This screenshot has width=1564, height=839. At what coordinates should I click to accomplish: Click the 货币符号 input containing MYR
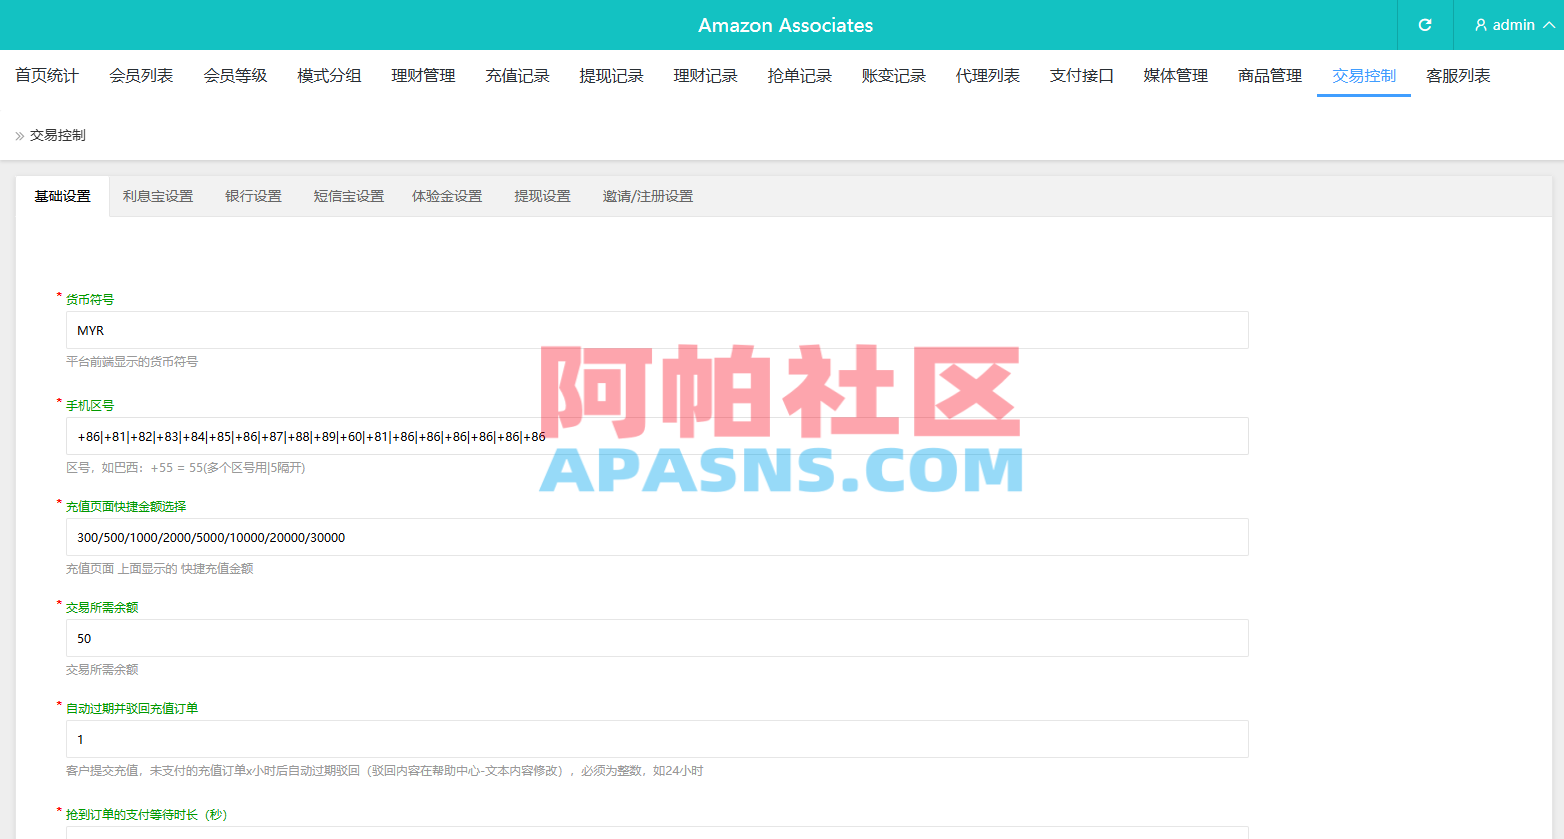click(x=657, y=330)
